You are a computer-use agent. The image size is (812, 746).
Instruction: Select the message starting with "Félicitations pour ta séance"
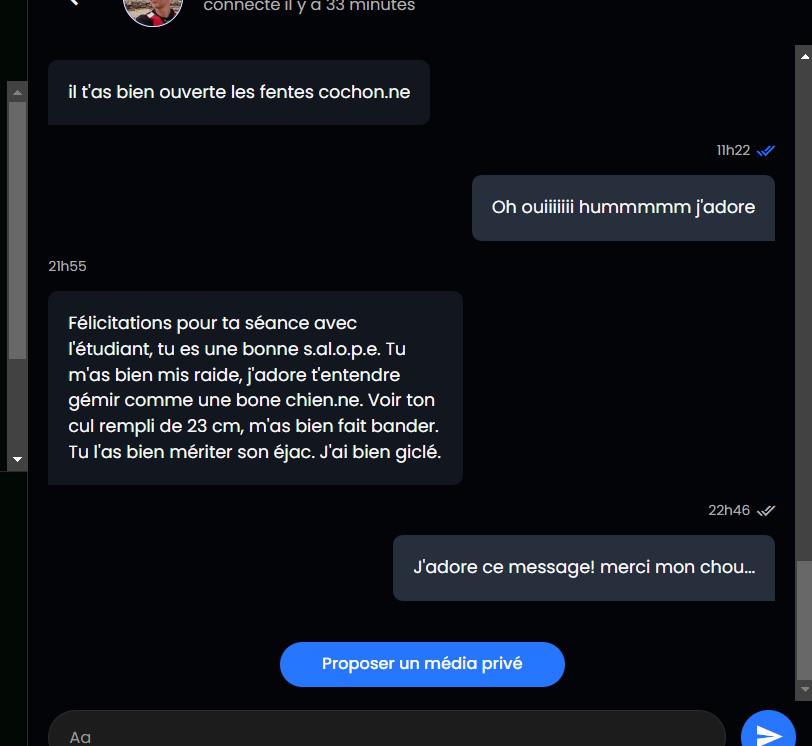(x=255, y=388)
